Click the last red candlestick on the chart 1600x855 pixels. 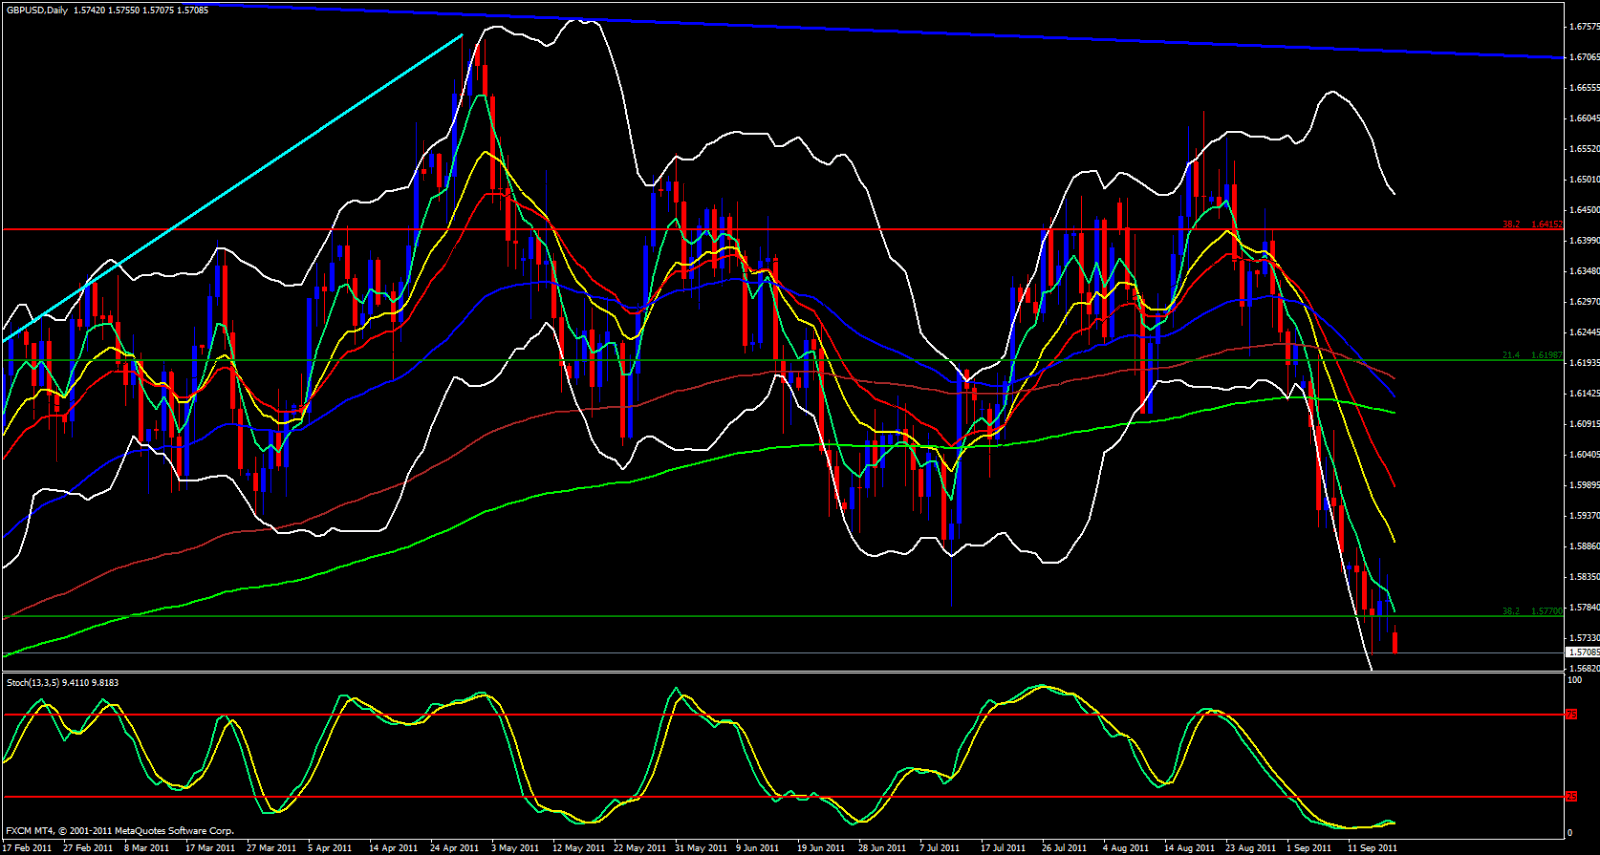[x=1395, y=641]
